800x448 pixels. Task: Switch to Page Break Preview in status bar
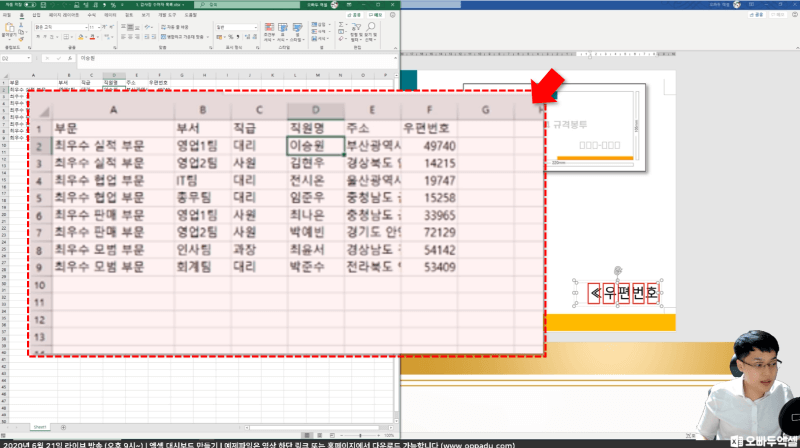[332, 435]
